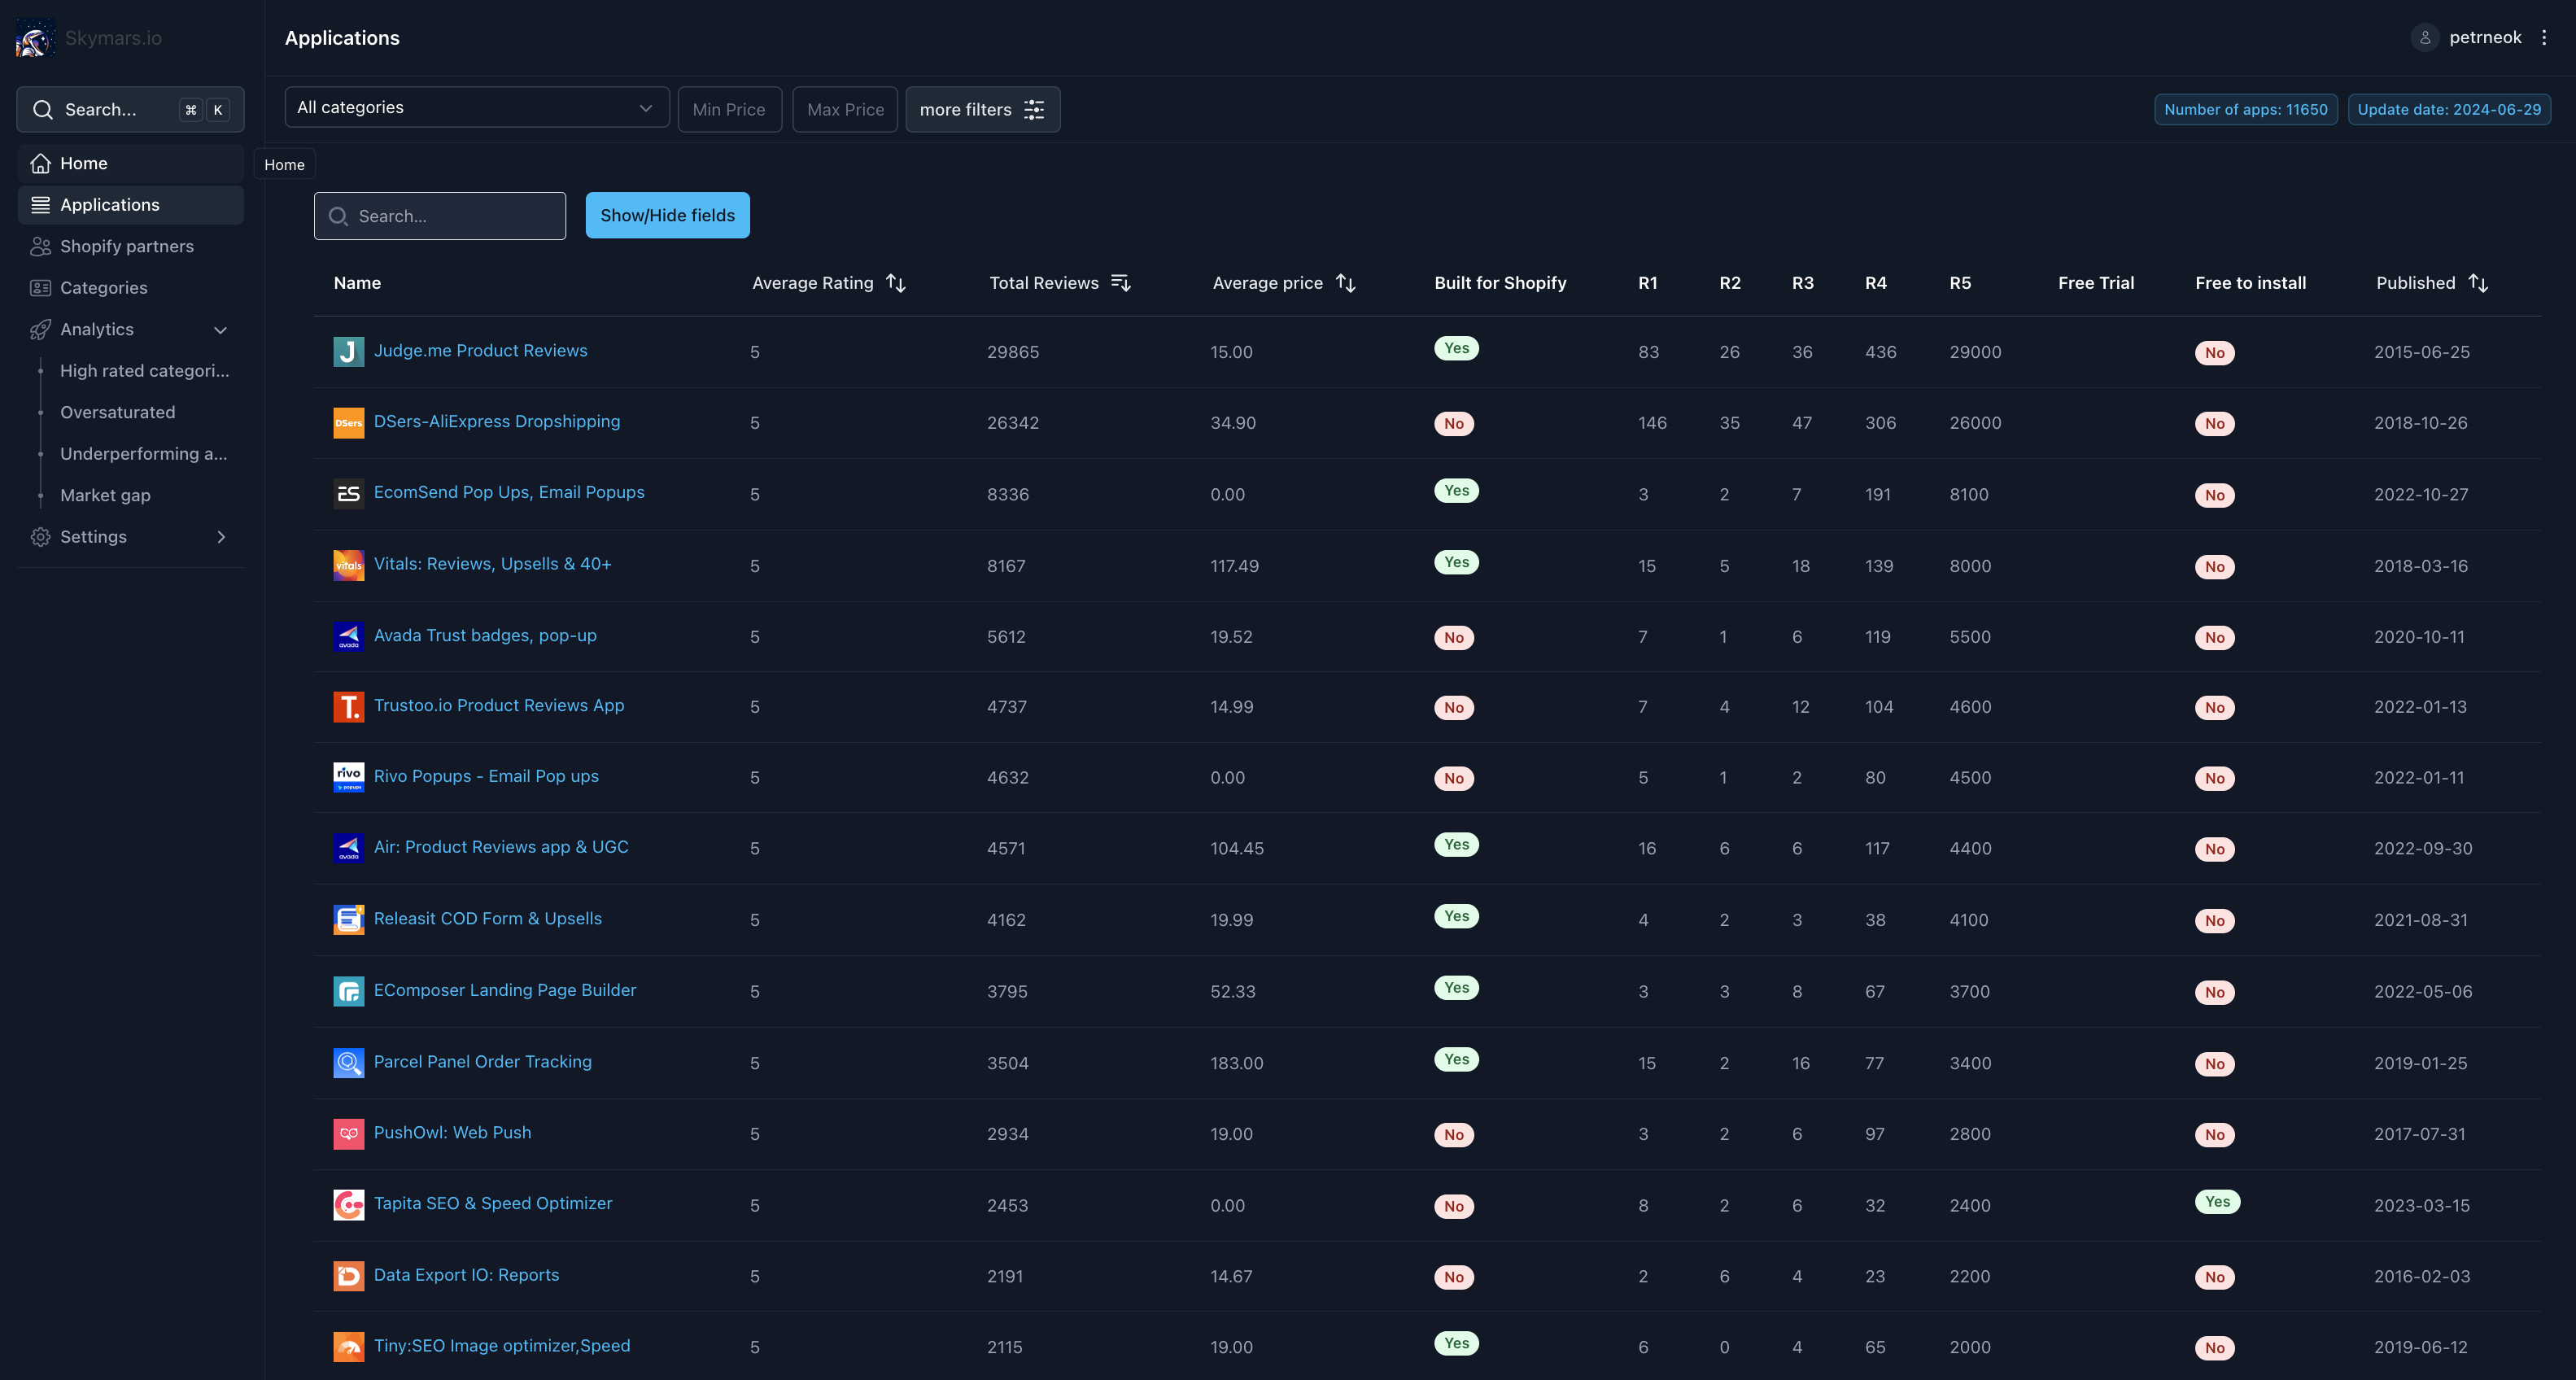Go to Home in the sidebar
2576x1380 pixels.
tap(130, 163)
